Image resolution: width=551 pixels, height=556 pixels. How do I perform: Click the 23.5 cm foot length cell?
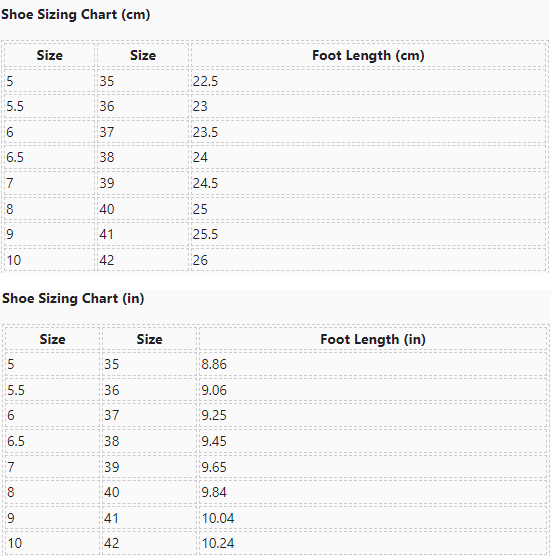tap(368, 132)
